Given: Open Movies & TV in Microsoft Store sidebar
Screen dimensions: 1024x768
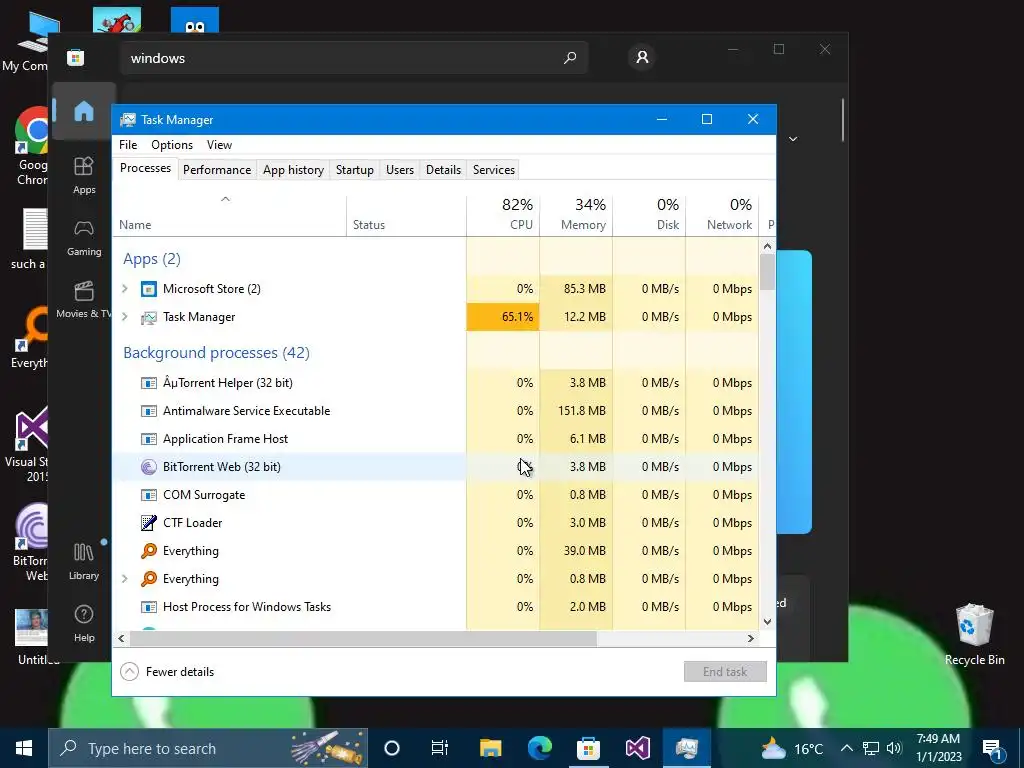Looking at the screenshot, I should 84,299.
